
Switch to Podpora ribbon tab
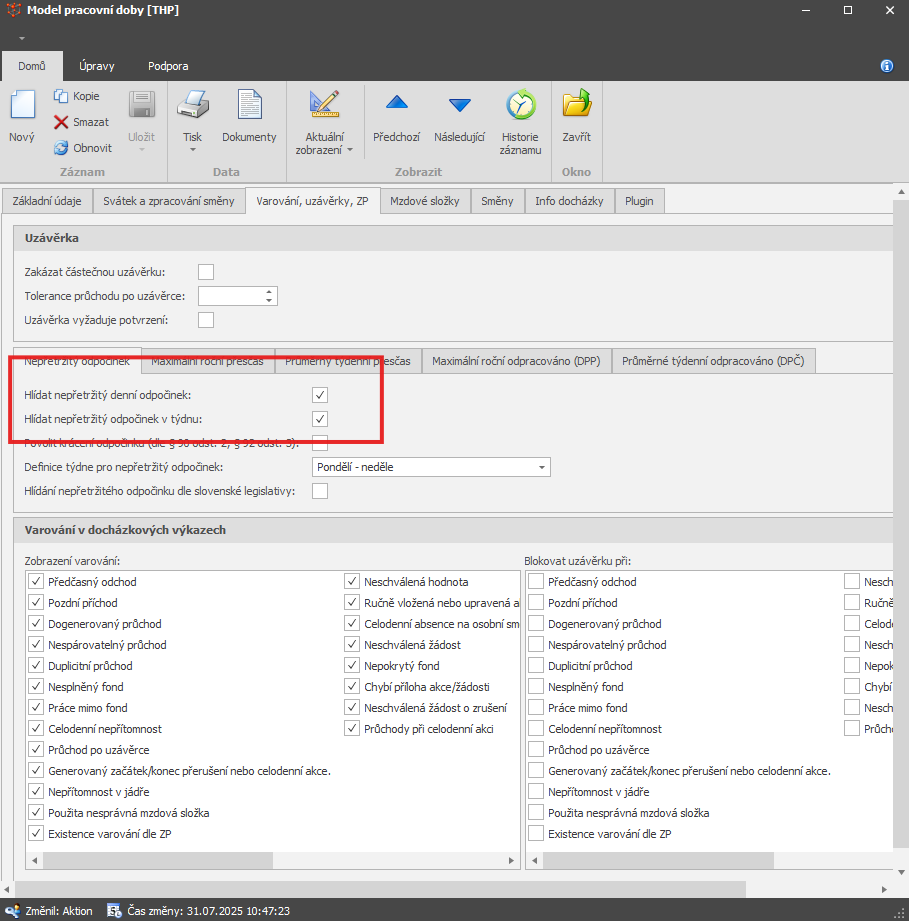tap(168, 66)
